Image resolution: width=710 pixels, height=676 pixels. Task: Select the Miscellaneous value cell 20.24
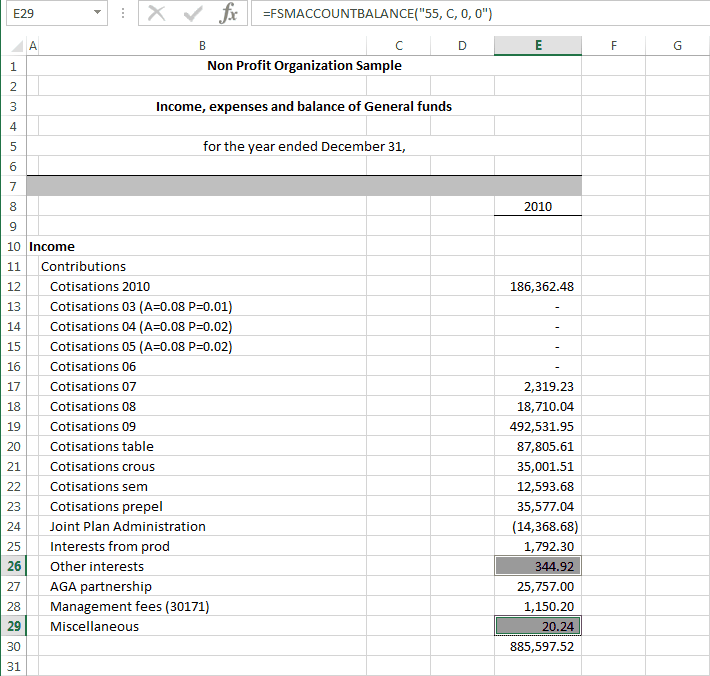point(538,626)
